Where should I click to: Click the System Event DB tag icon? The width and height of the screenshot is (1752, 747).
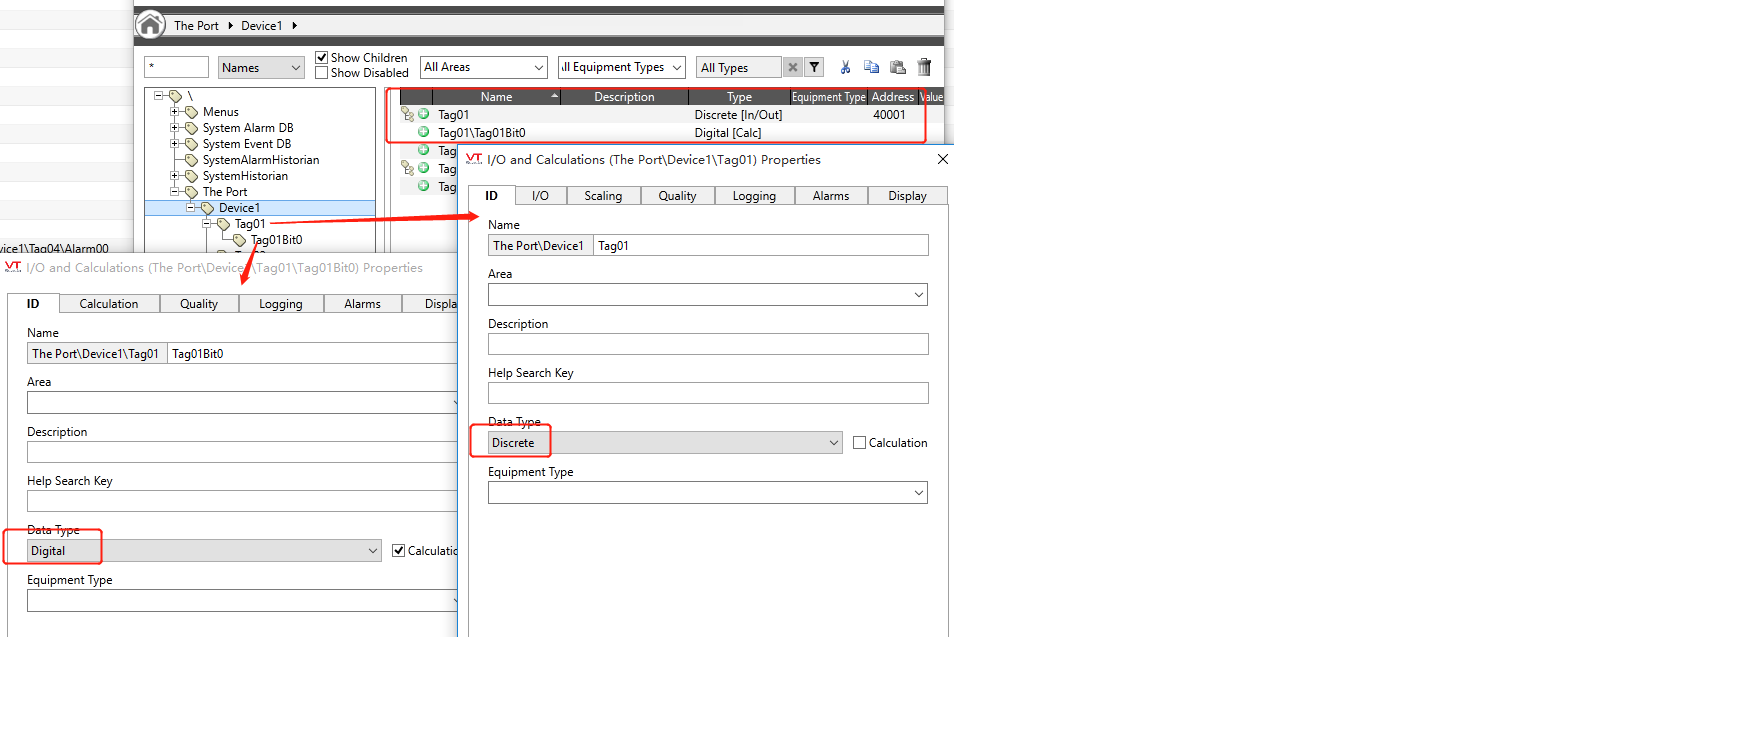pyautogui.click(x=191, y=144)
